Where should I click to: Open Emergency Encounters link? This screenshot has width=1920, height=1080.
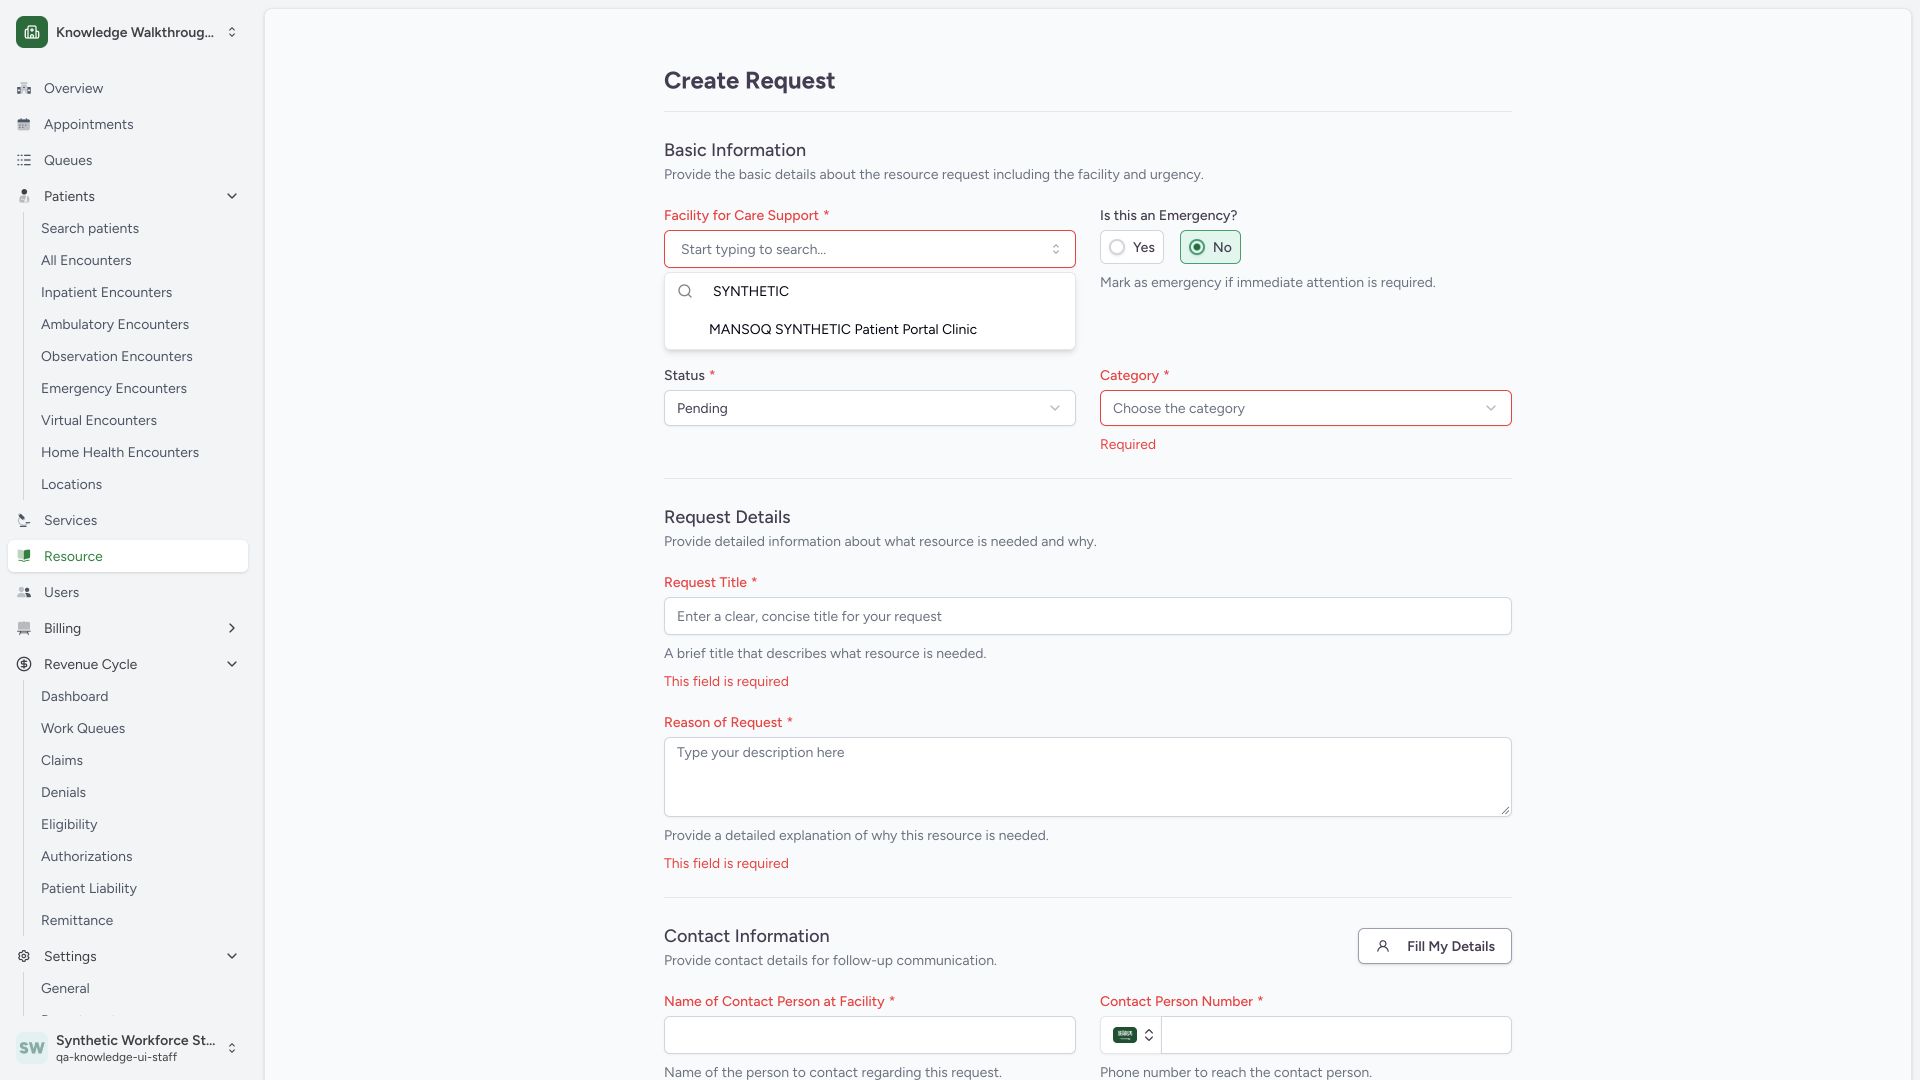(114, 388)
